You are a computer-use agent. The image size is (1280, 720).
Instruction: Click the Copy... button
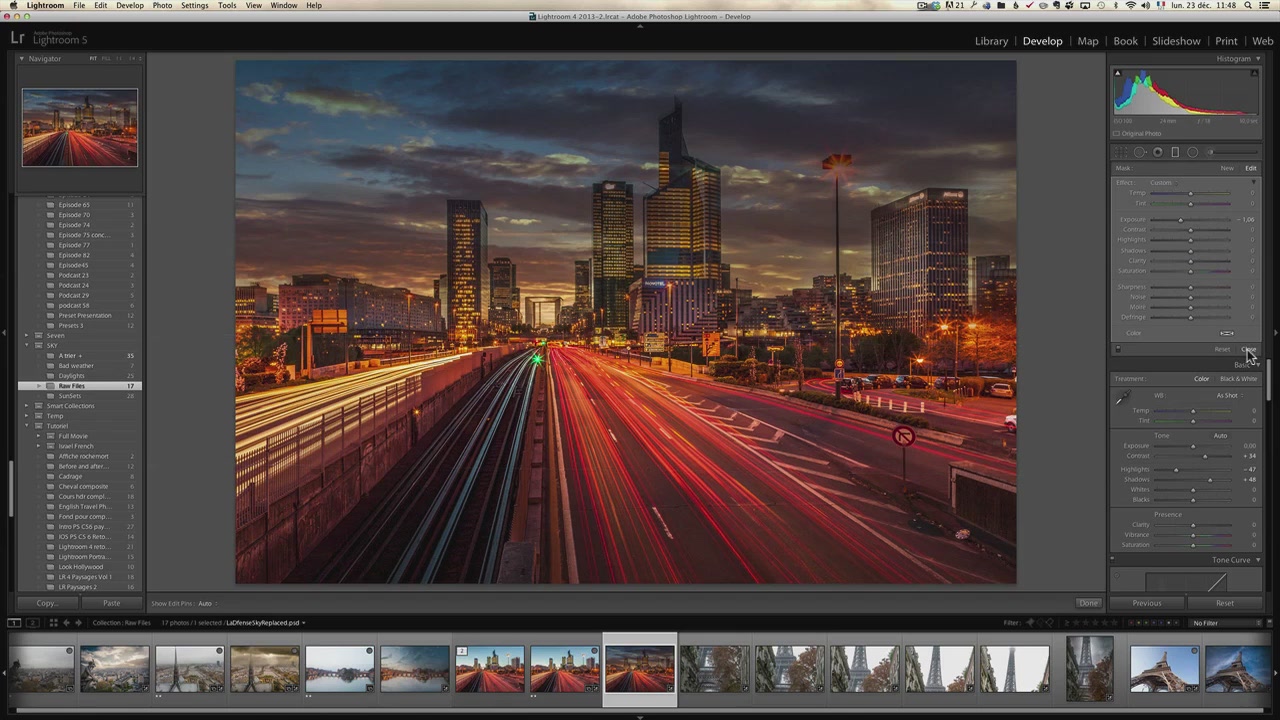pyautogui.click(x=46, y=603)
